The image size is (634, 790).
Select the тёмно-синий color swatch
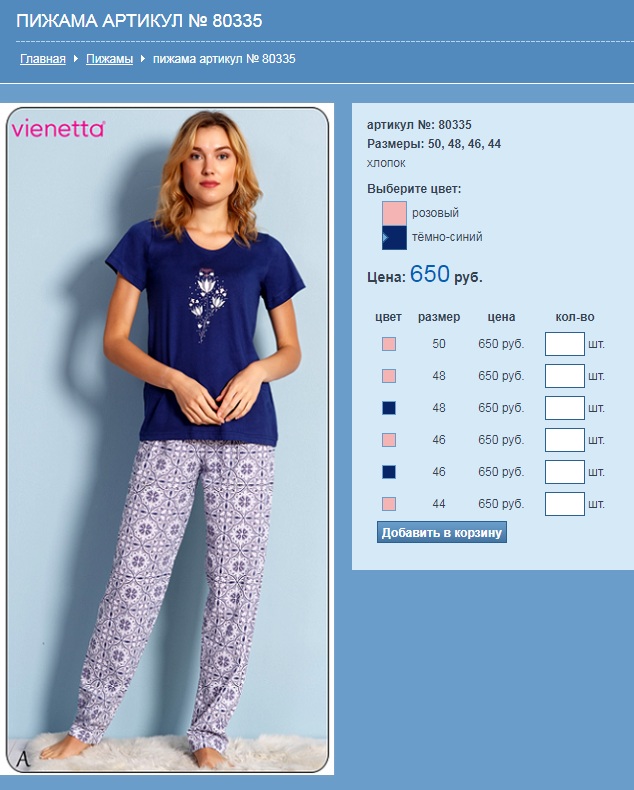coord(394,237)
